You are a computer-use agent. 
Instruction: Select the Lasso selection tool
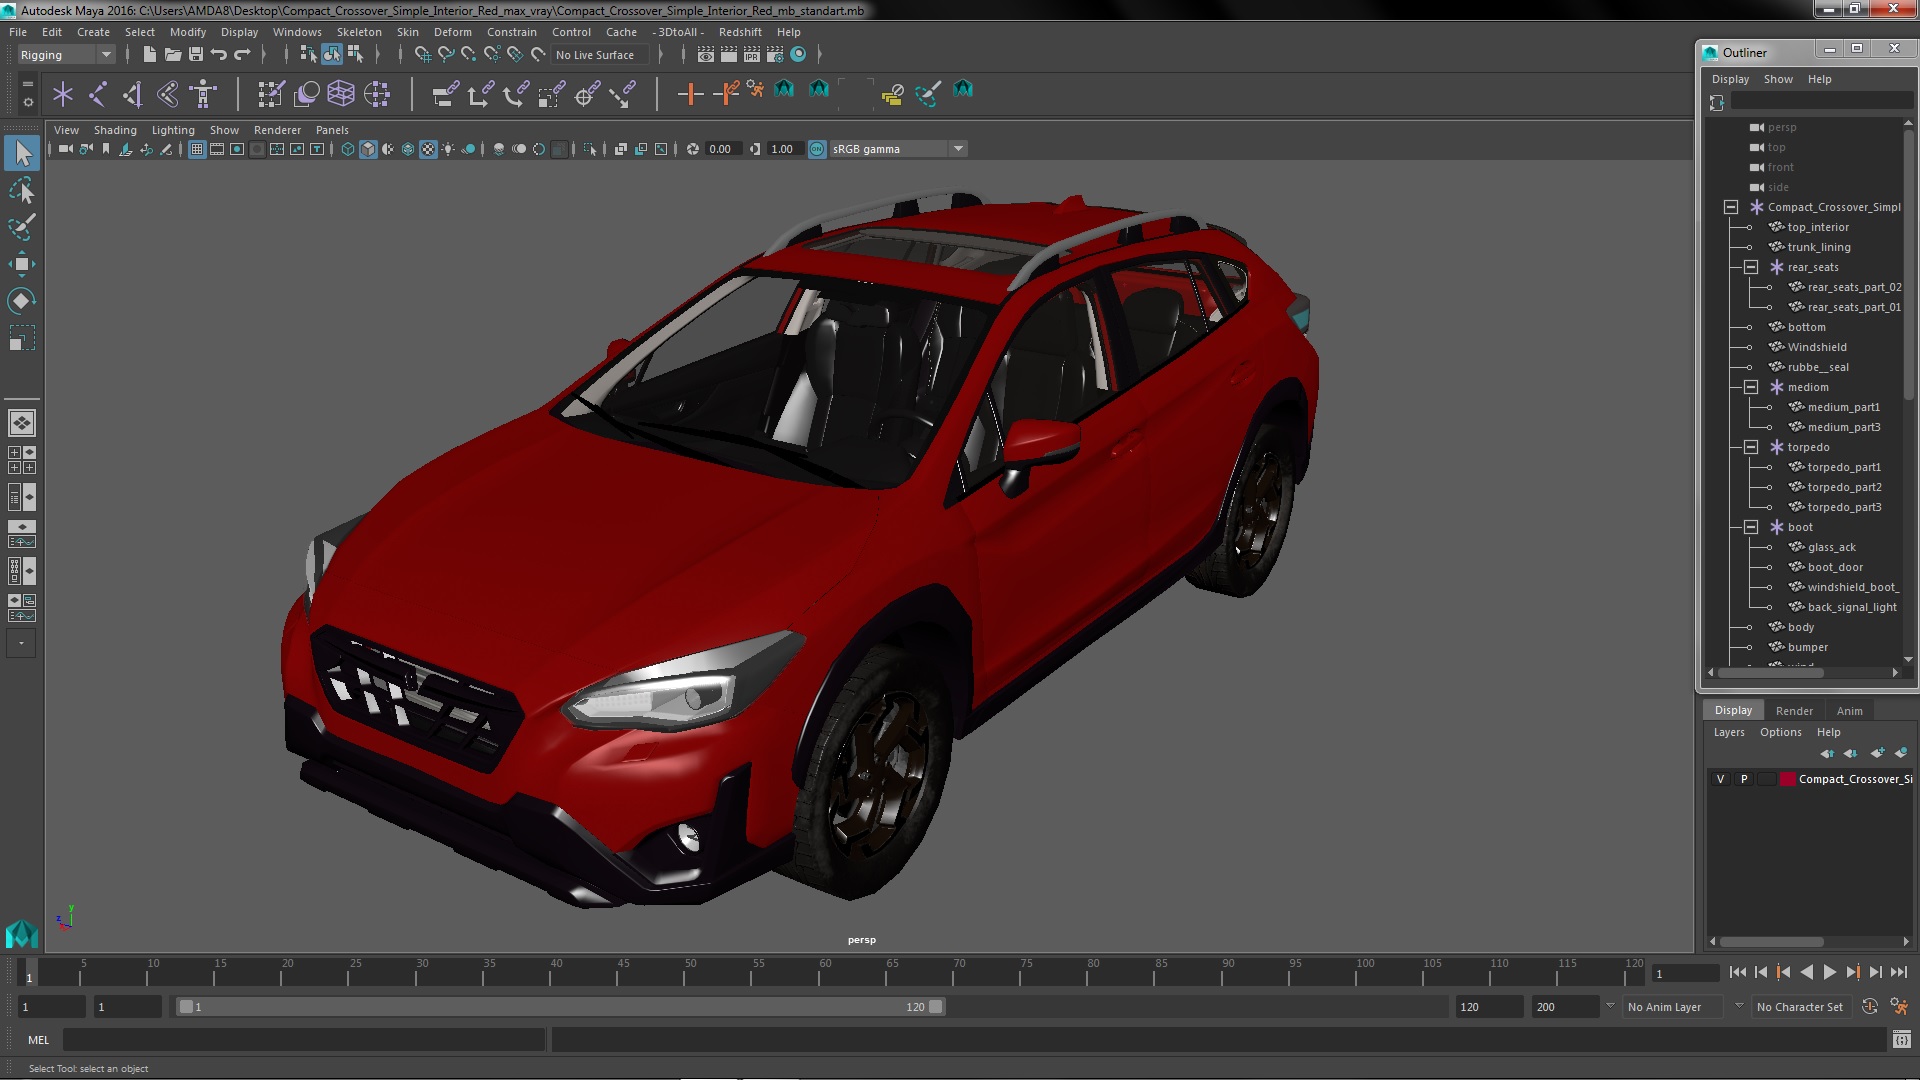click(22, 190)
